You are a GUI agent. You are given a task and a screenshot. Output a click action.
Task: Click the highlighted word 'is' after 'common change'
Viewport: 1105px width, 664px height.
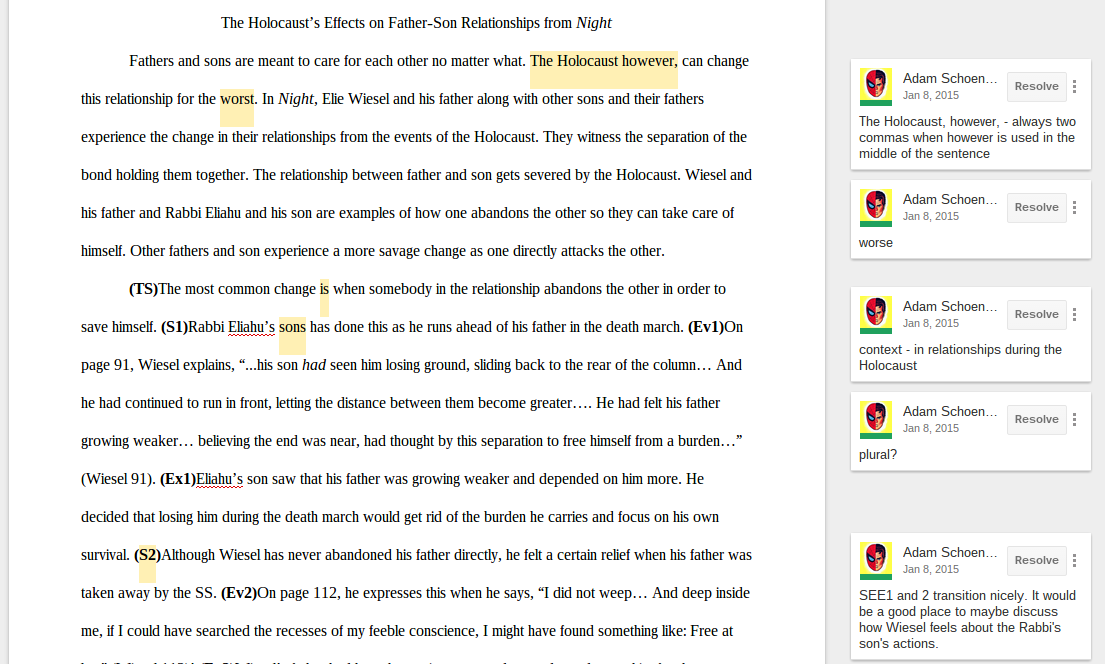tap(324, 290)
